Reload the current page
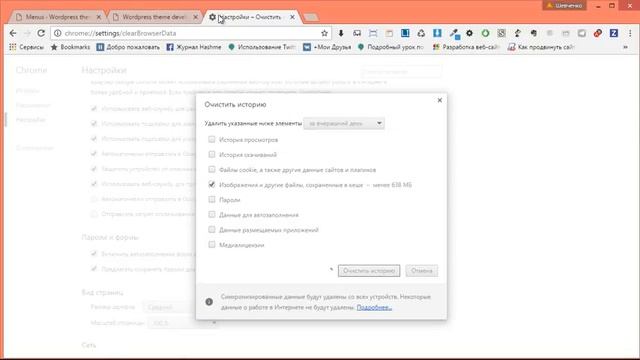Screen dimensions: 640x360 point(41,33)
